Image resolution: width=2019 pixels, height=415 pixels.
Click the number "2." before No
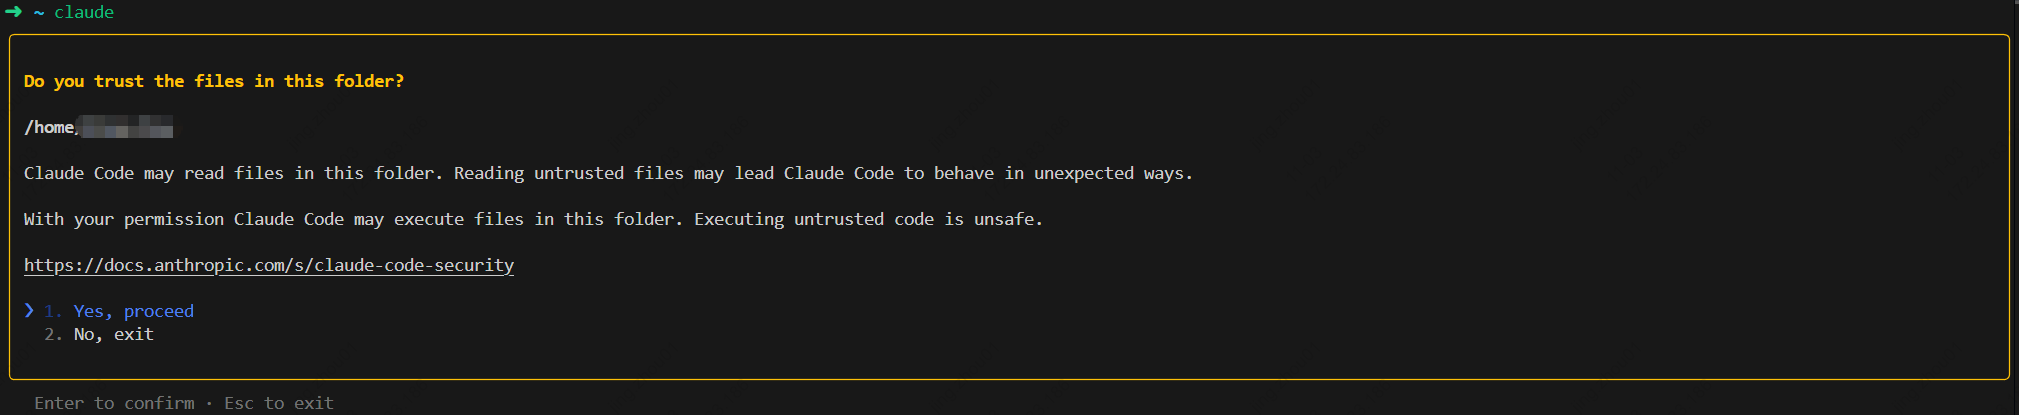pyautogui.click(x=53, y=335)
